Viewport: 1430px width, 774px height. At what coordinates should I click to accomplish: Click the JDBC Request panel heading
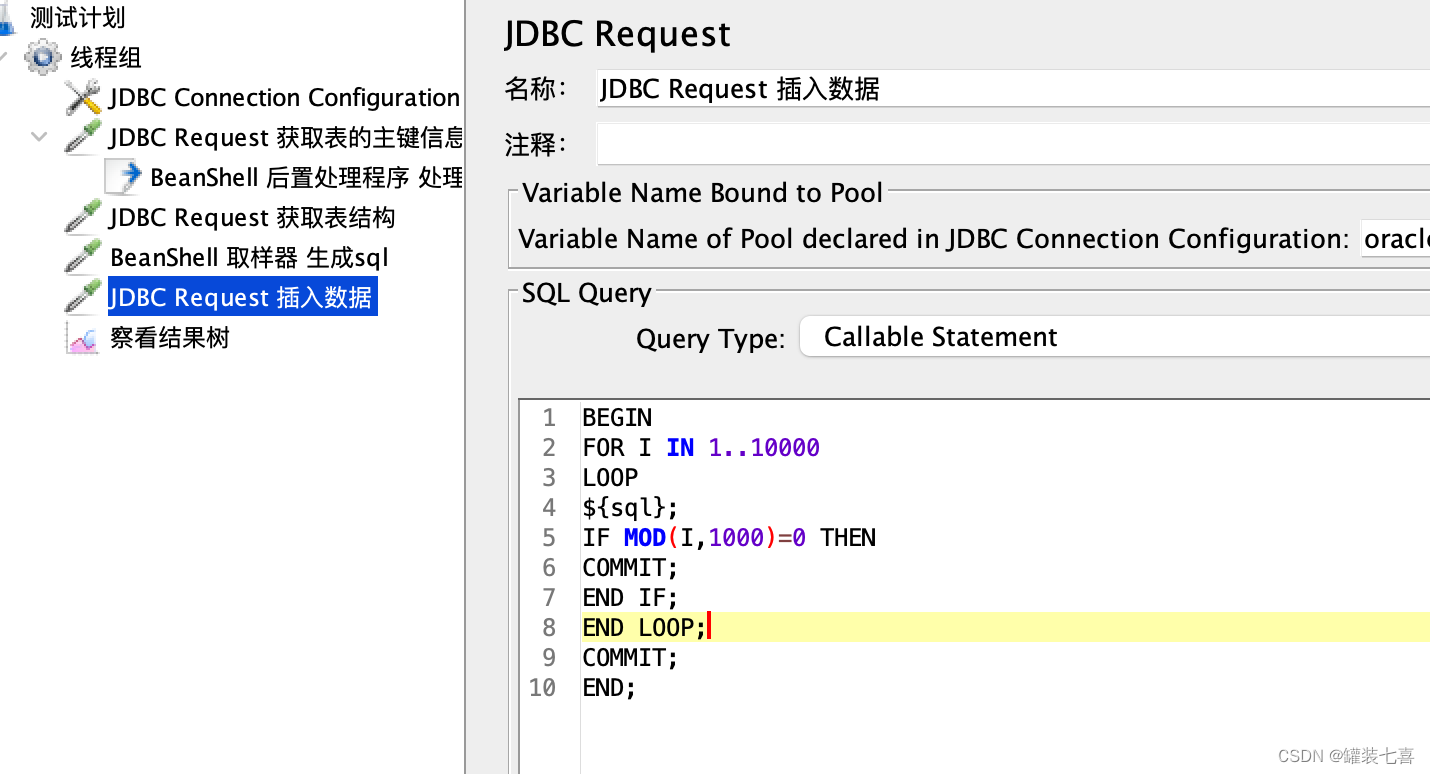click(618, 34)
